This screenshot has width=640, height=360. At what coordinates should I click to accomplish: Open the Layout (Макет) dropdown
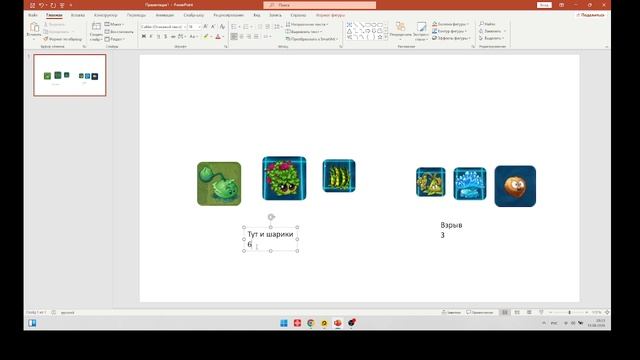114,24
